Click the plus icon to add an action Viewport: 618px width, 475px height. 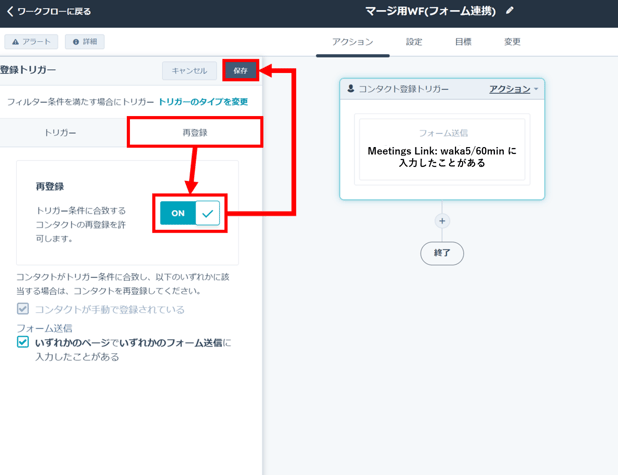(x=442, y=221)
